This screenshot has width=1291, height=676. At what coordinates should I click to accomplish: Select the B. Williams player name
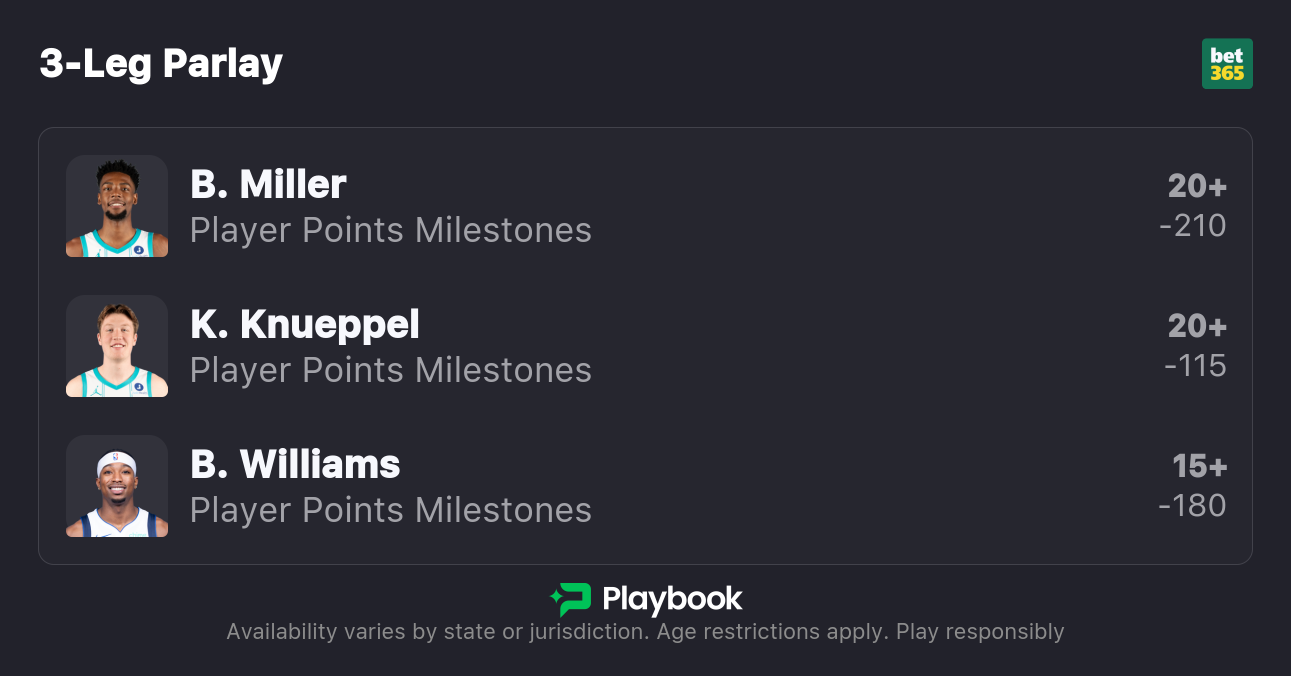pos(295,465)
